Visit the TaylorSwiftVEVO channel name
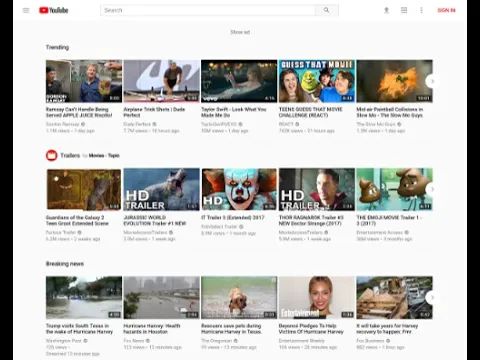This screenshot has width=480, height=360. tap(219, 124)
